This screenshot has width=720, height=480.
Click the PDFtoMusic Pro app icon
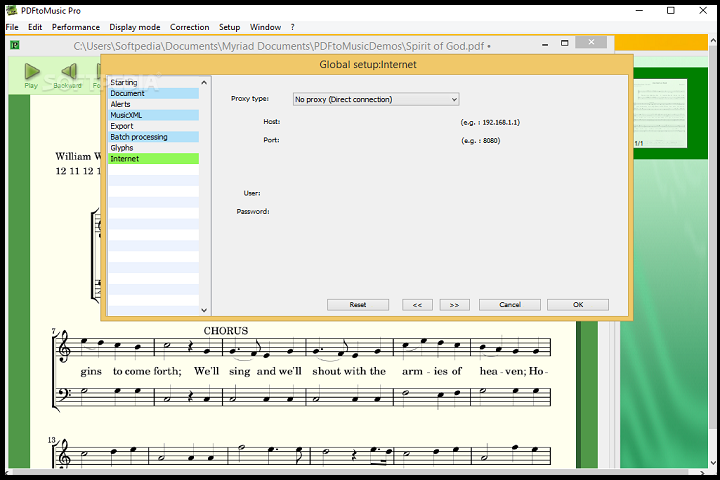point(11,9)
